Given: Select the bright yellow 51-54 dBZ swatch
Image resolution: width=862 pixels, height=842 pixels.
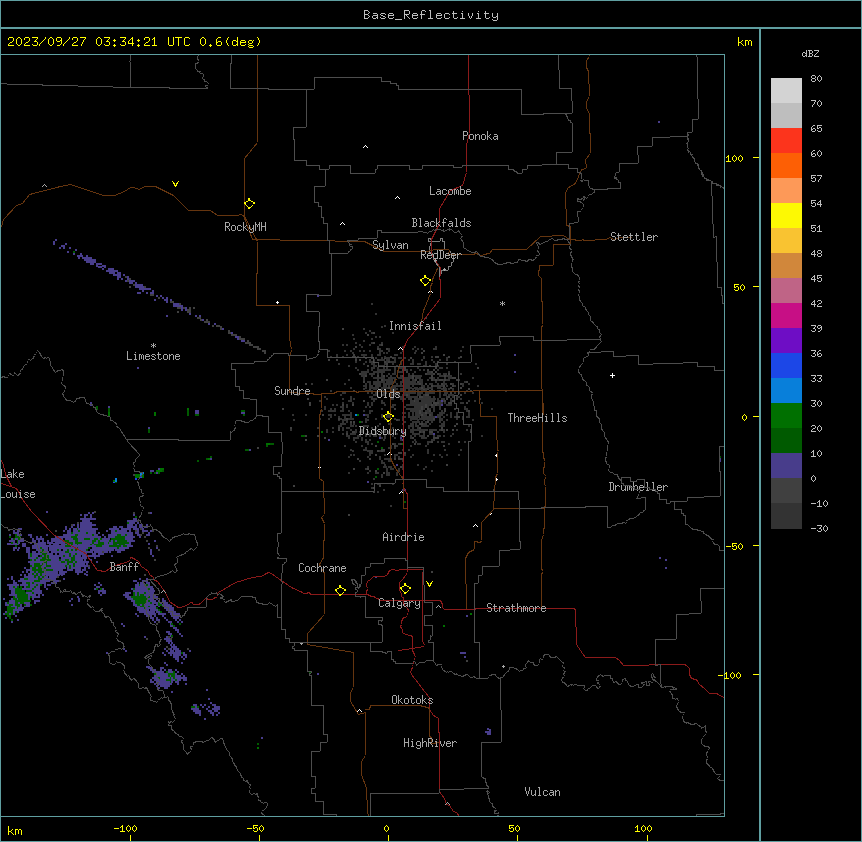Looking at the screenshot, I should tap(786, 215).
